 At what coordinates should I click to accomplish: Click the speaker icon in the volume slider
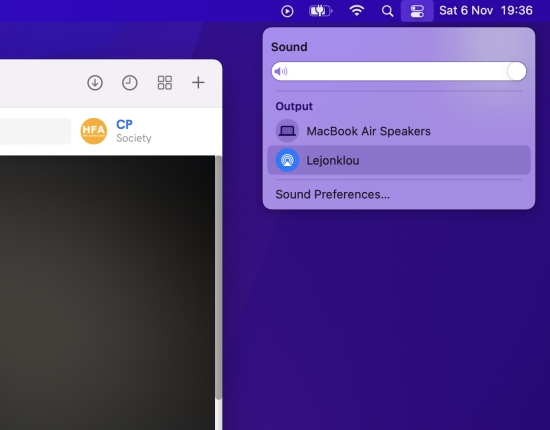point(281,72)
